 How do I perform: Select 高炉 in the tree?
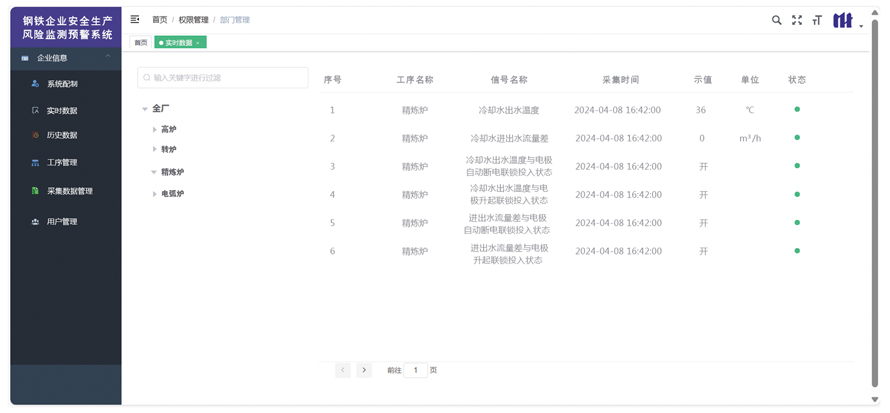(169, 130)
